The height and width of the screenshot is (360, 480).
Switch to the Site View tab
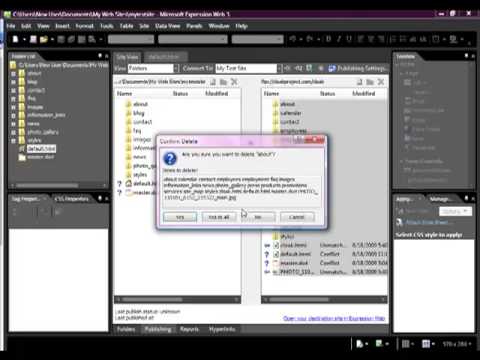point(127,57)
